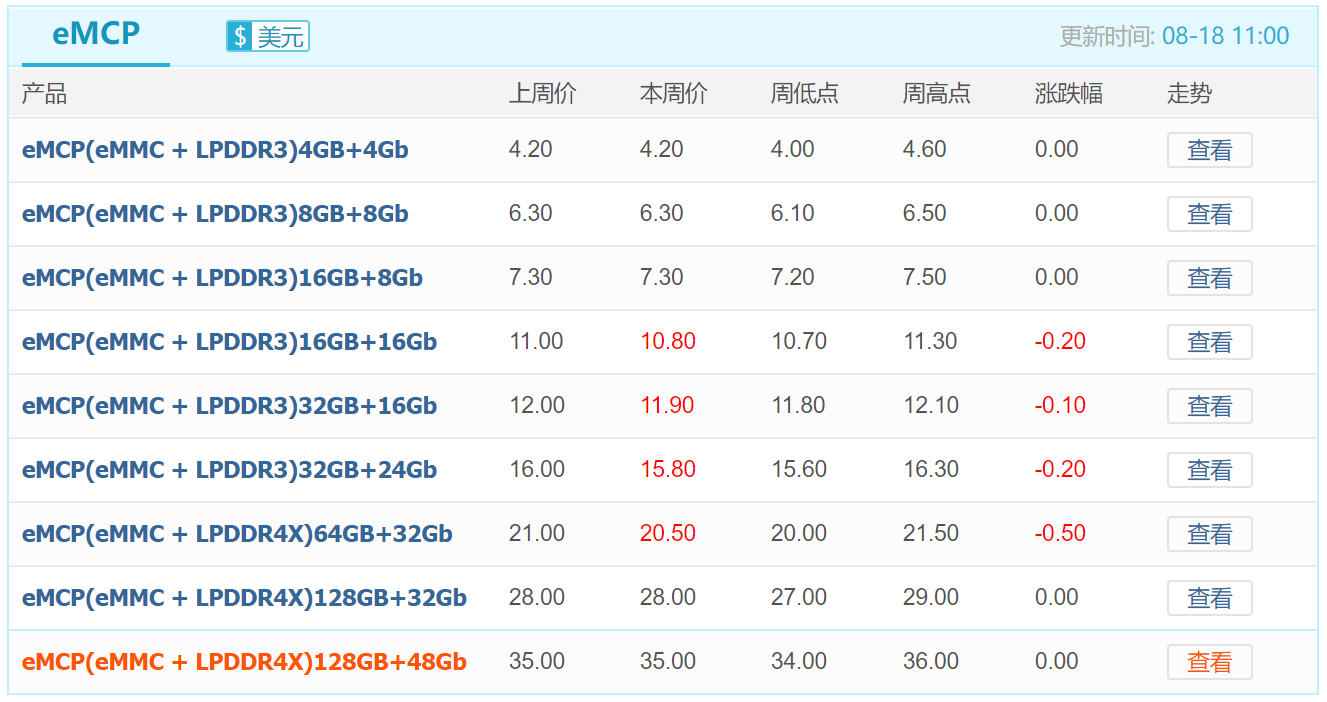Click 查看 trend button for 8GB+8Gb row

1209,214
